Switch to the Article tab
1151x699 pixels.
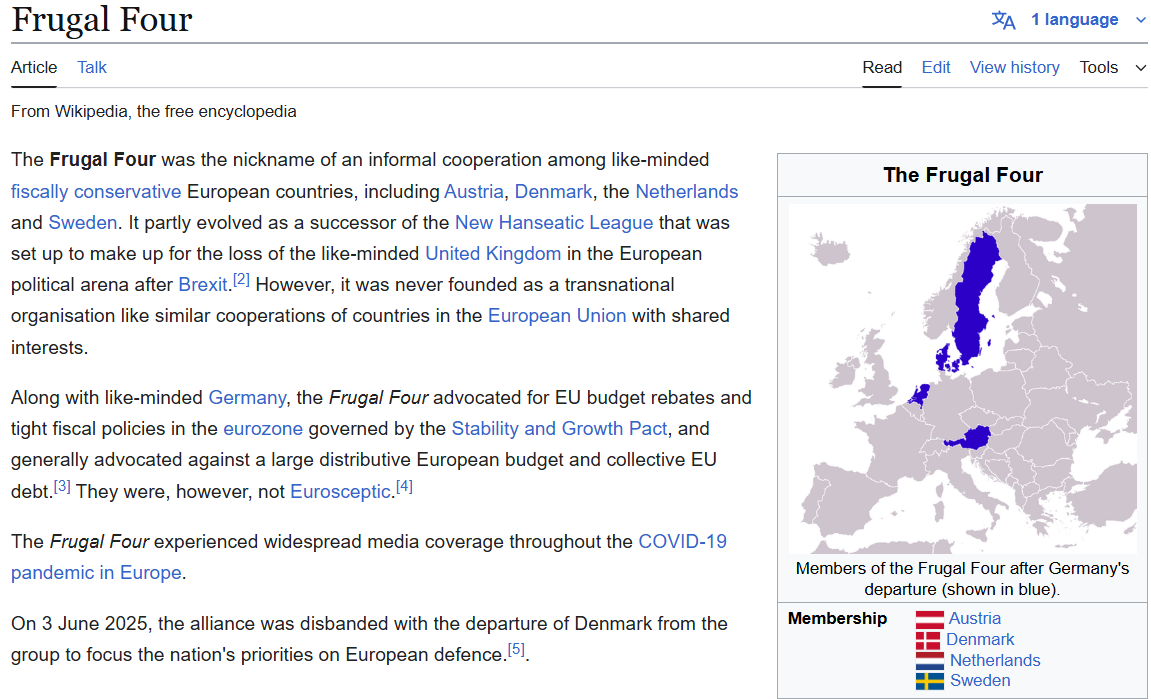tap(34, 68)
